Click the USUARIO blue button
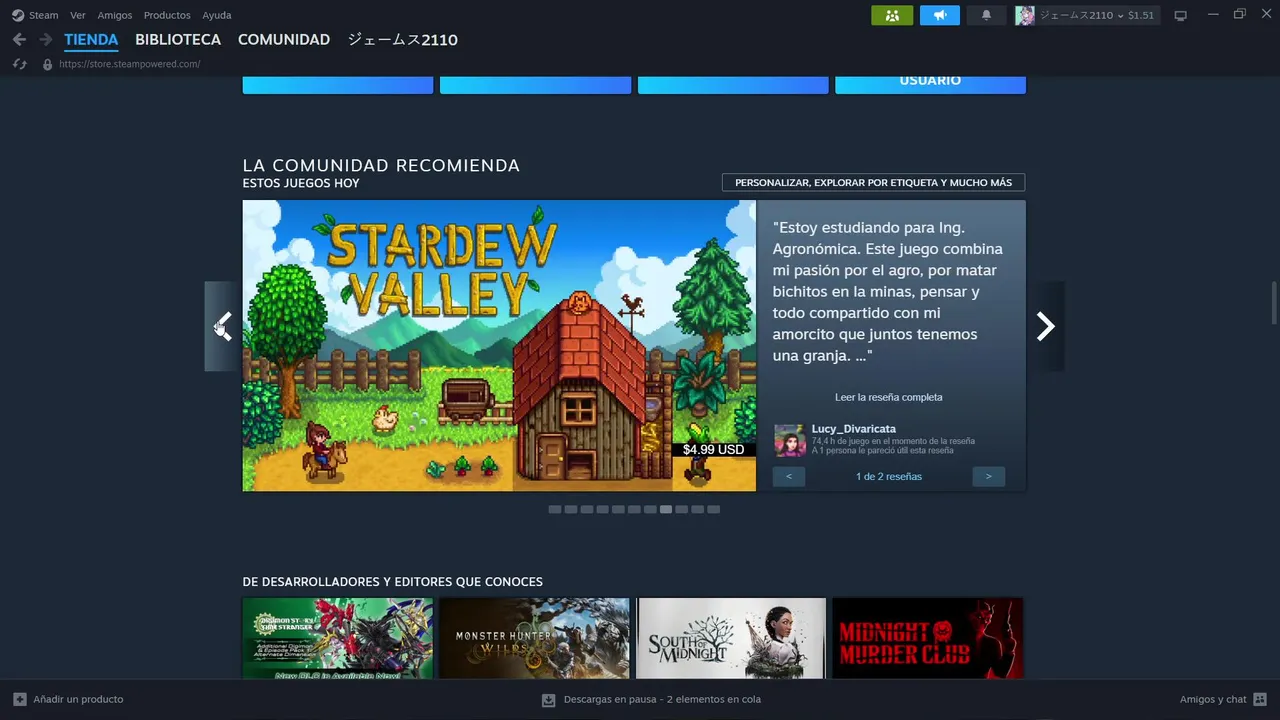 [x=930, y=84]
